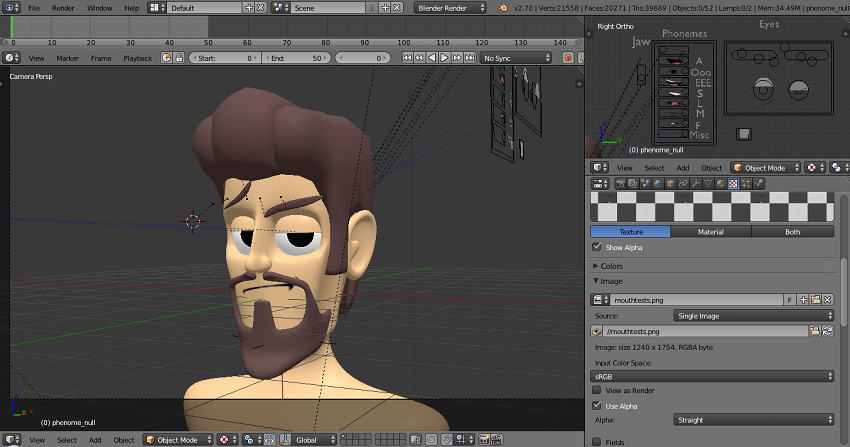Delete the Default screen layout
Screen dimensions: 850x447
click(x=261, y=8)
